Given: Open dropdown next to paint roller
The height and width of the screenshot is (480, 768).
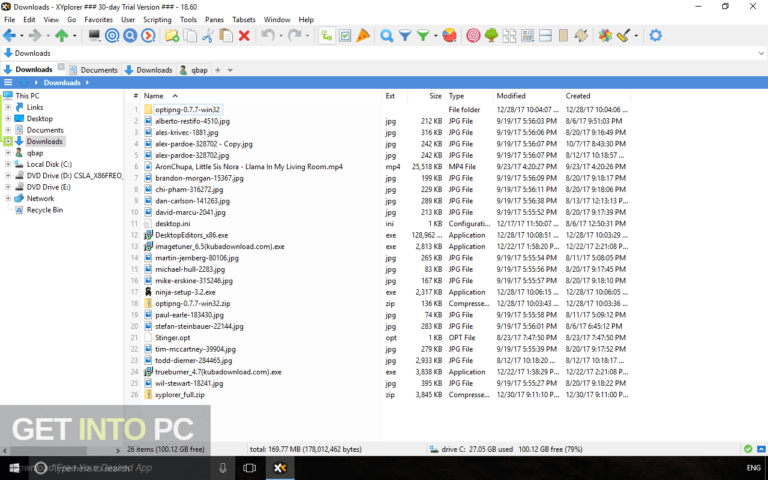Looking at the screenshot, I should point(636,36).
